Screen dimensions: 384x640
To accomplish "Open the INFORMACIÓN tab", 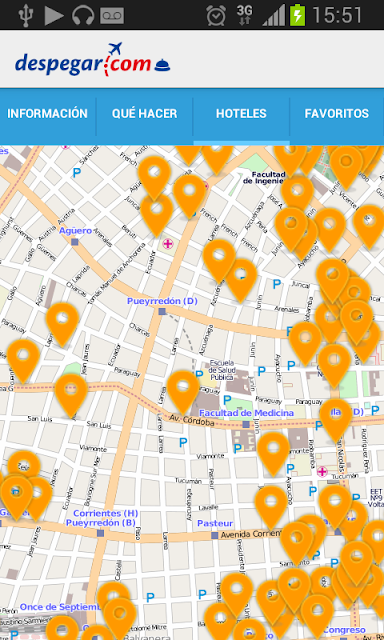I will [48, 114].
